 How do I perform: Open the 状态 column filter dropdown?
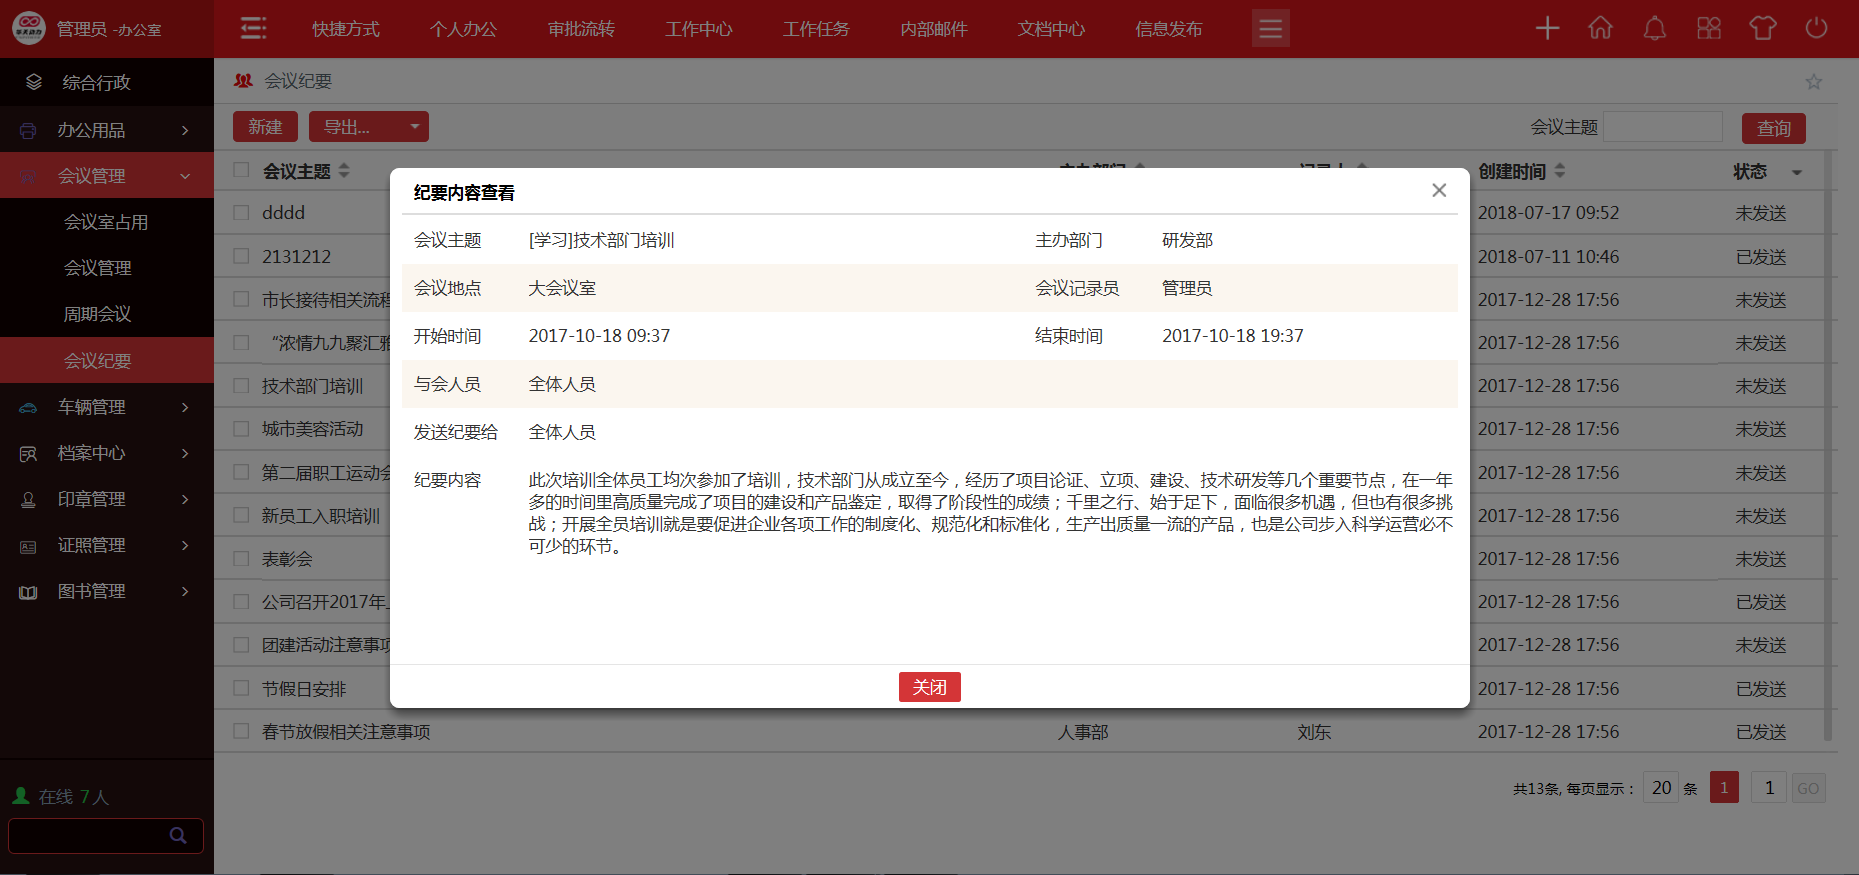pyautogui.click(x=1797, y=172)
